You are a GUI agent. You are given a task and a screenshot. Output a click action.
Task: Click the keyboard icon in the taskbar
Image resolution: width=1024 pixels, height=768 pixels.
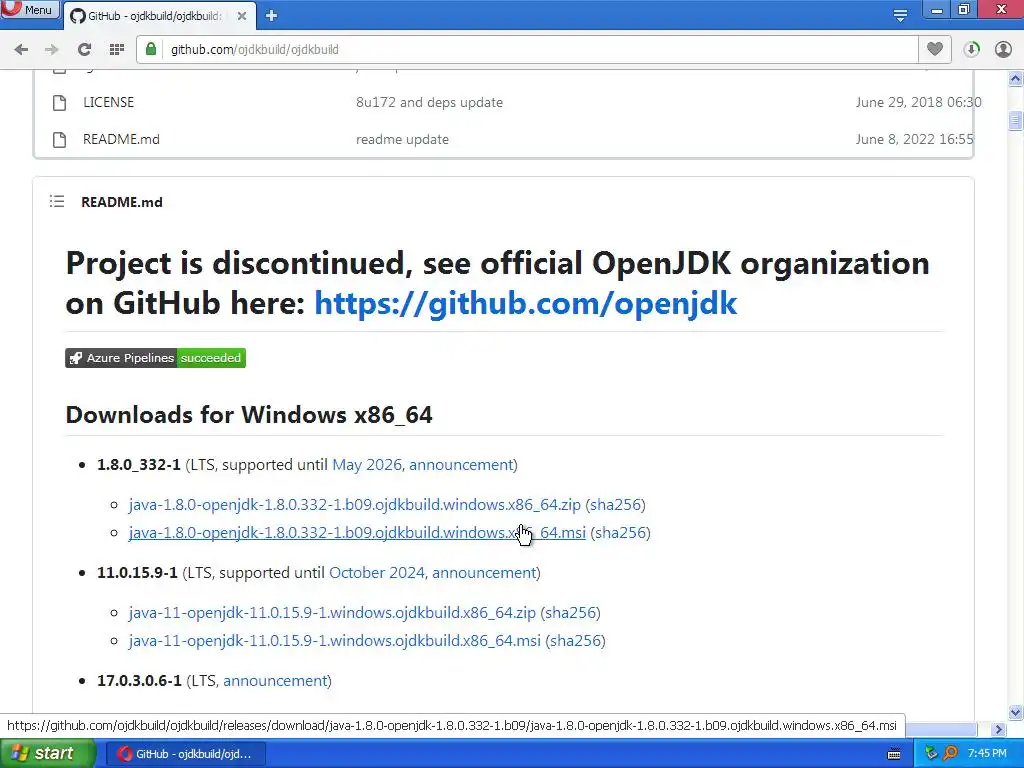[x=894, y=754]
